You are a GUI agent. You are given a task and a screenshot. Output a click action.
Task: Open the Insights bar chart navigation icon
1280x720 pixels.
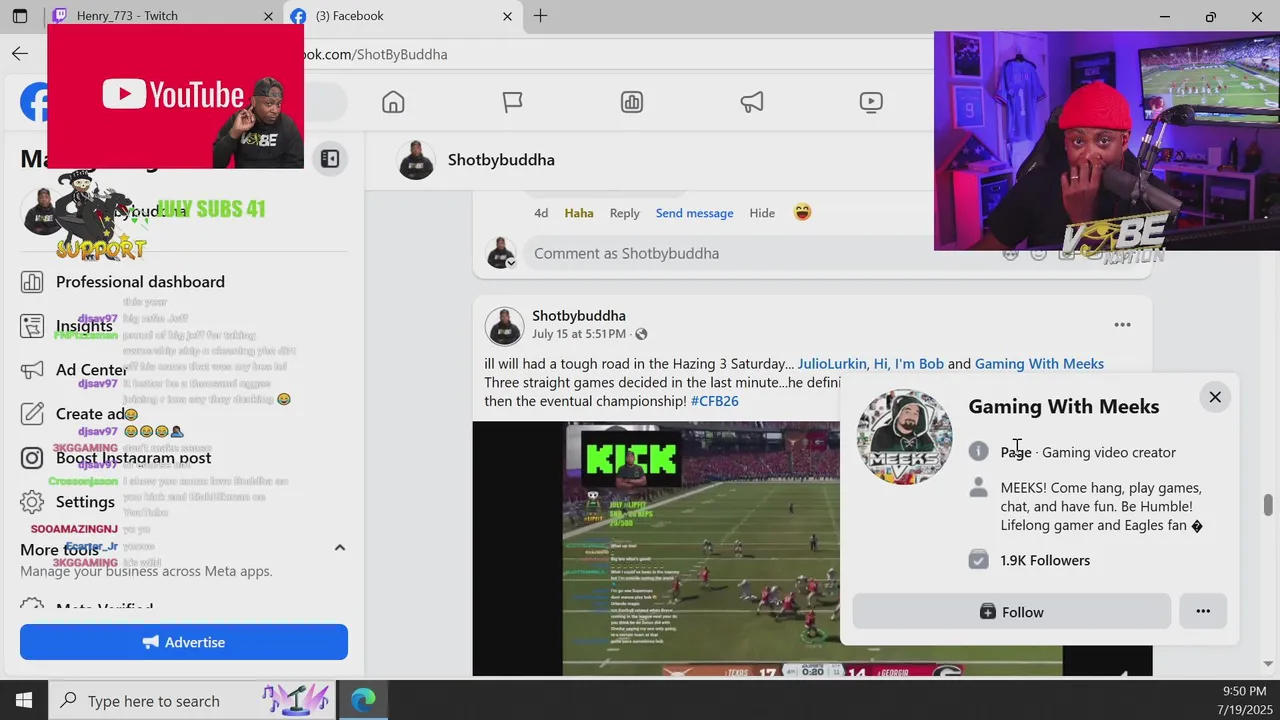click(x=631, y=102)
